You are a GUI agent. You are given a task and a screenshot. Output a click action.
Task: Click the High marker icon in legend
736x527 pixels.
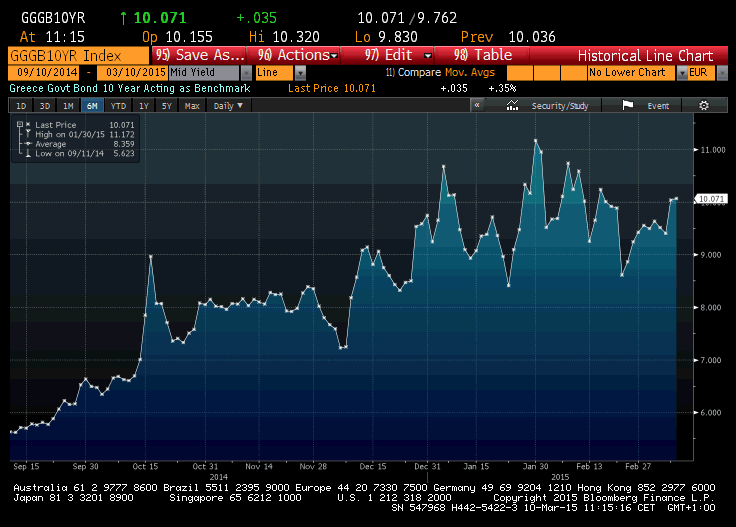pyautogui.click(x=28, y=134)
